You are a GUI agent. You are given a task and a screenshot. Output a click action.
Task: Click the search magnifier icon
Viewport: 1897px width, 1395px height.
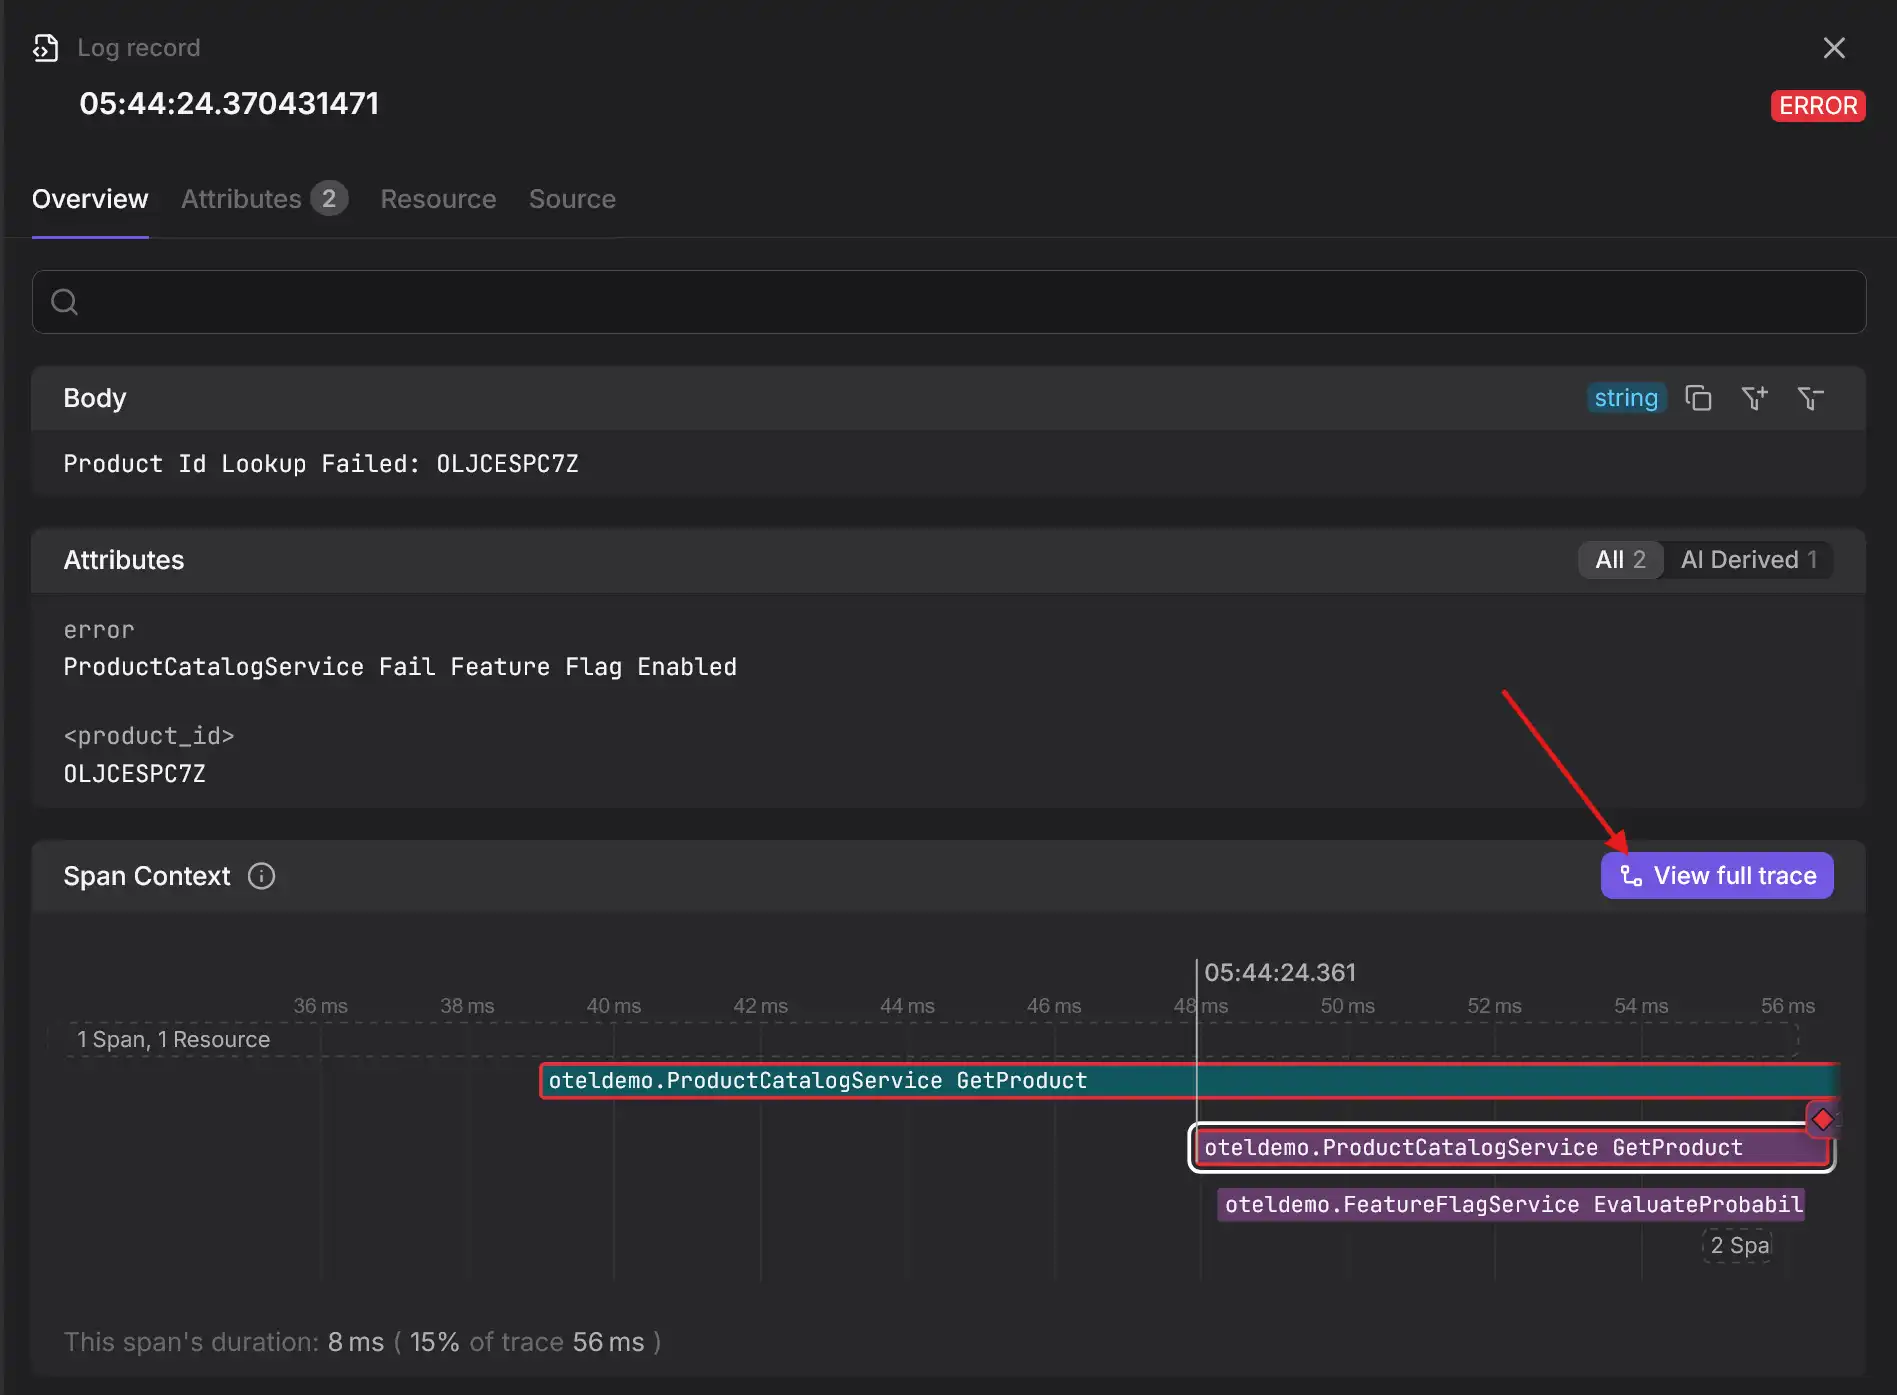65,302
